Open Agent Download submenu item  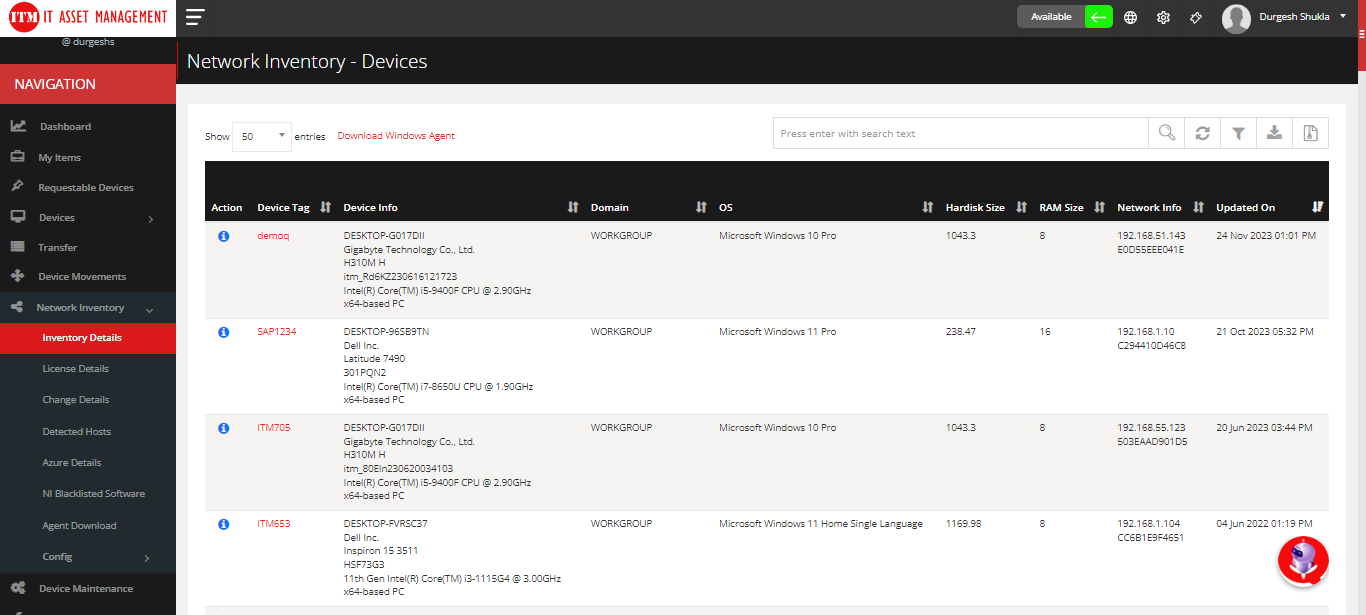79,526
